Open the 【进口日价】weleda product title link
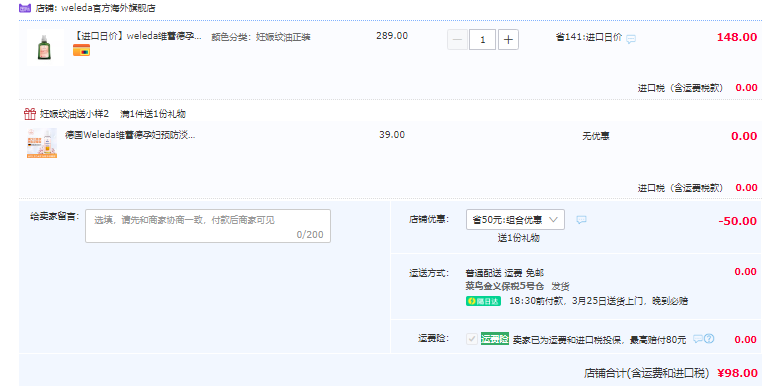Screen dimensions: 772x386 pos(137,36)
